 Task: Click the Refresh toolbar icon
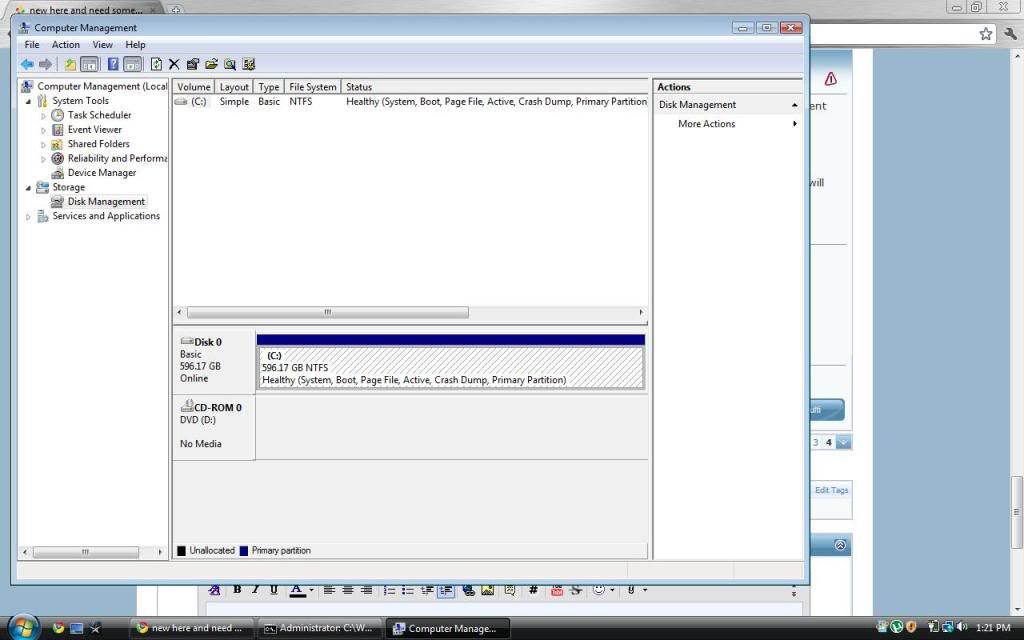pyautogui.click(x=156, y=64)
